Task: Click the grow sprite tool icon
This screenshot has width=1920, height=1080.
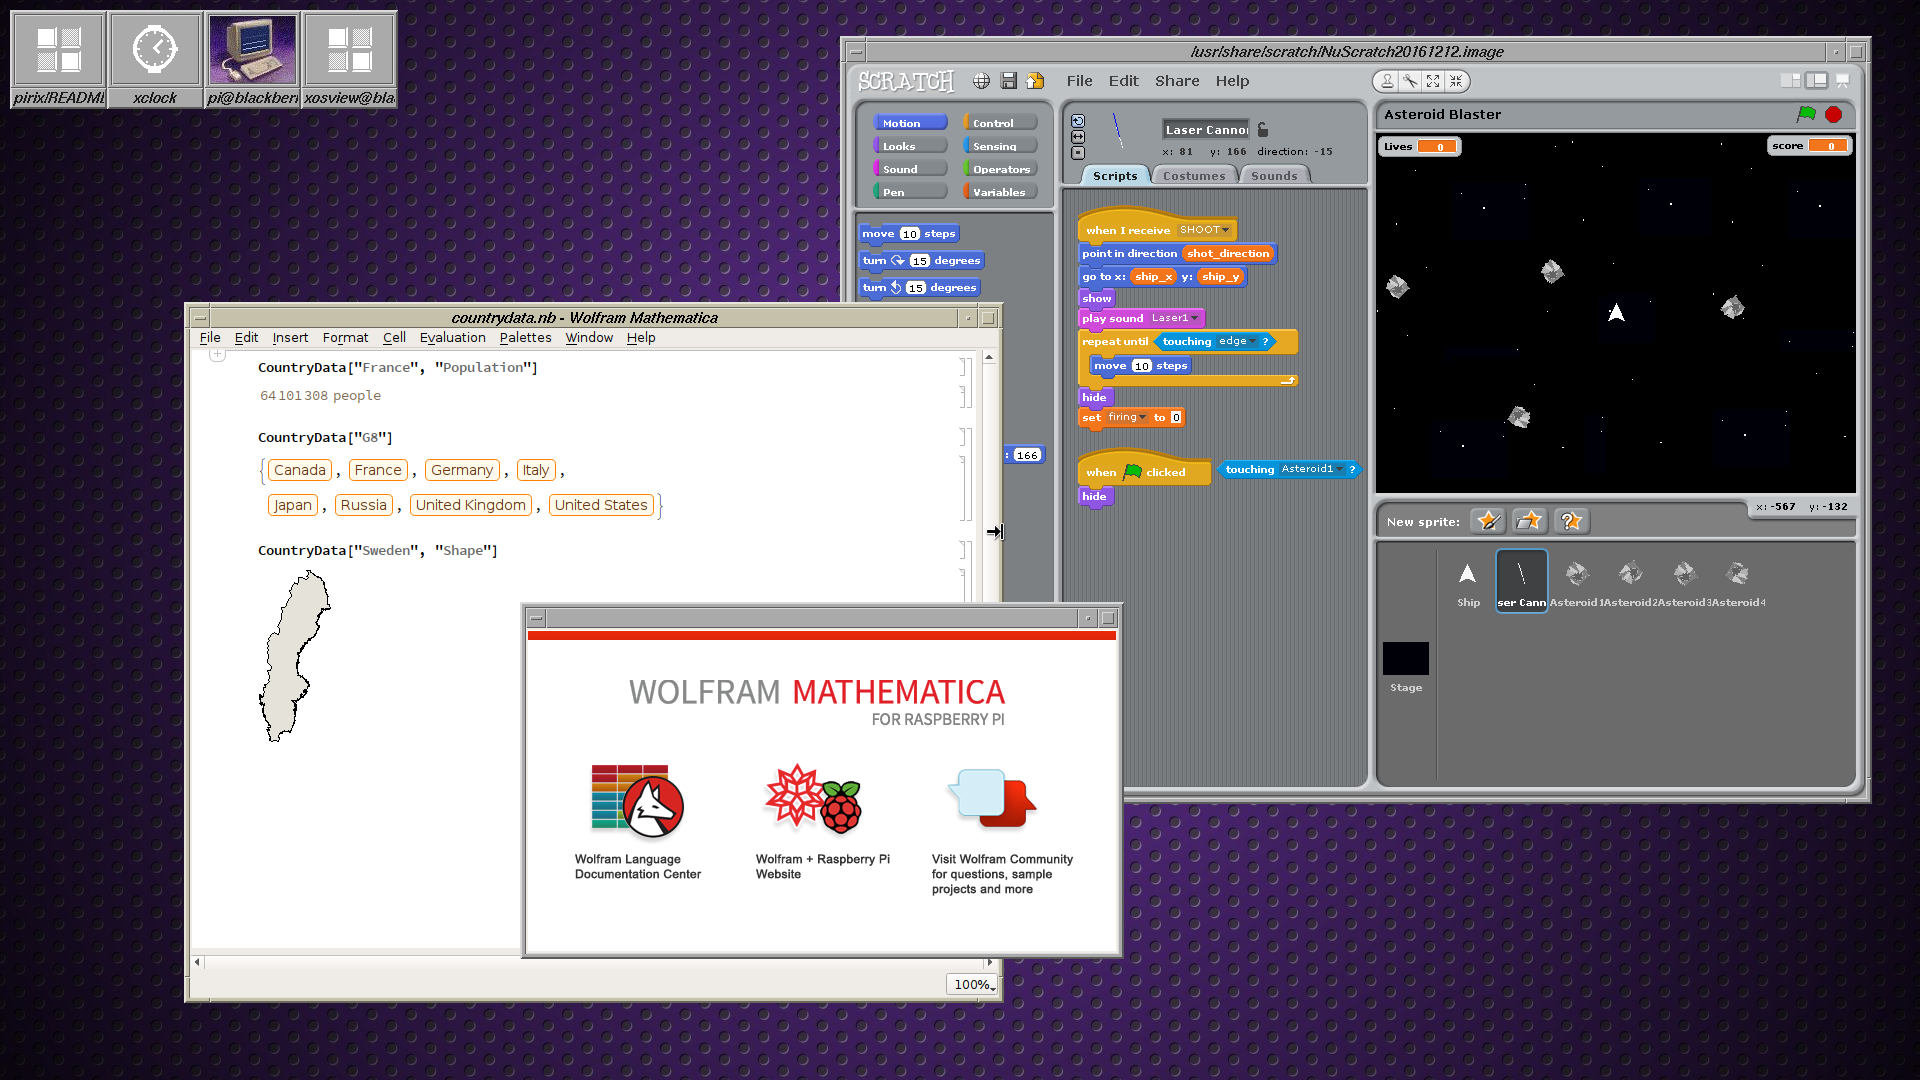Action: [x=1433, y=81]
